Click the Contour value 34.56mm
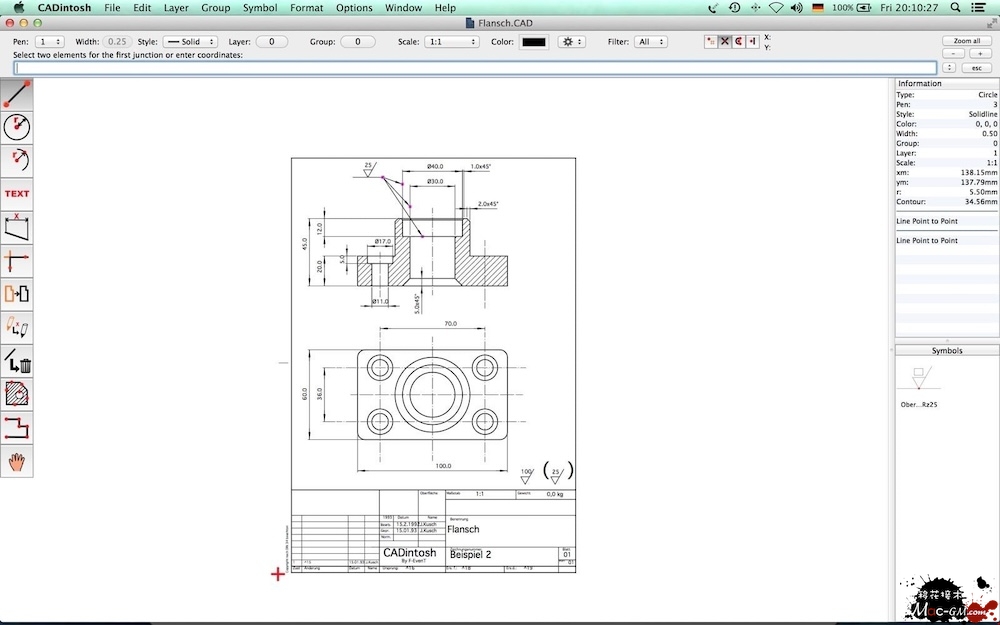The width and height of the screenshot is (1000, 625). point(981,202)
